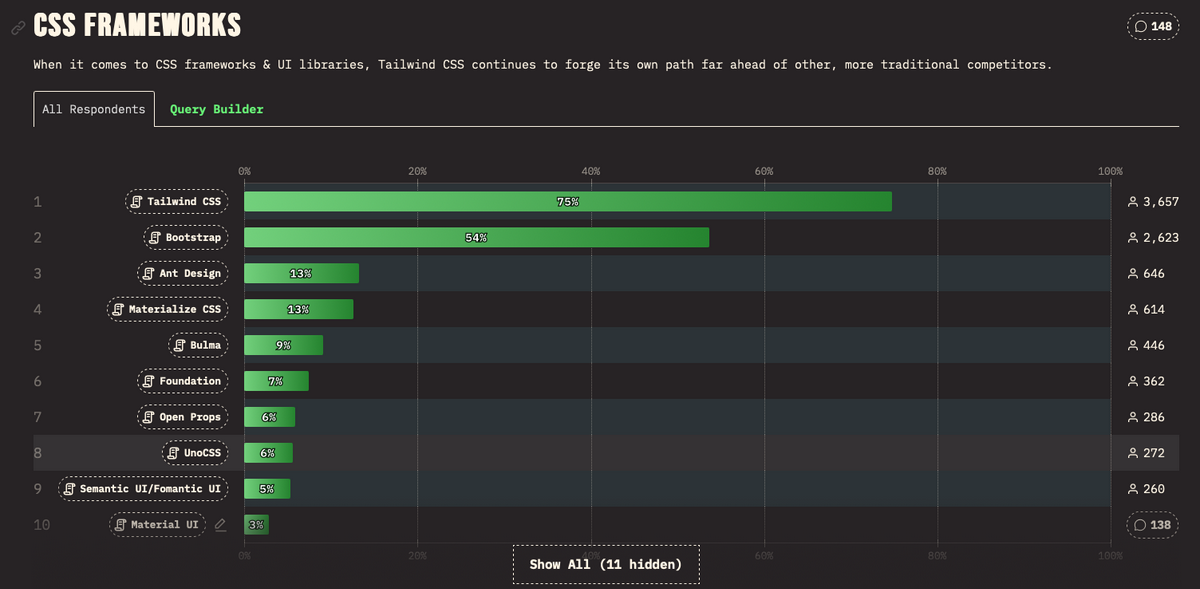
Task: Click the 54% Bootstrap bar
Action: tap(477, 238)
